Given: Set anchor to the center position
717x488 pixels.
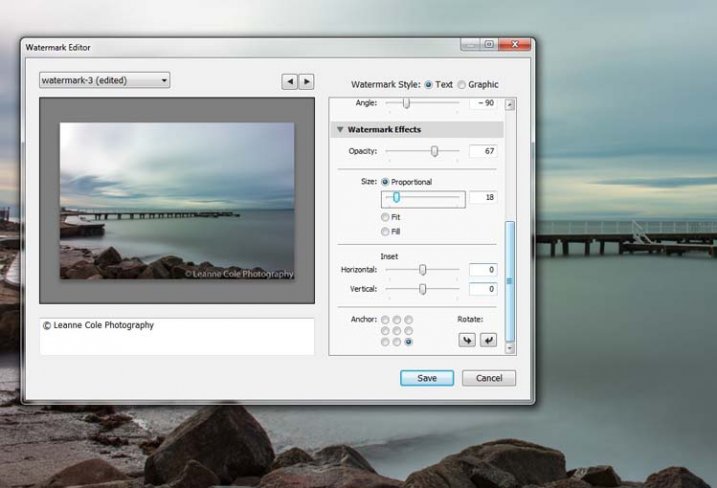Looking at the screenshot, I should click(397, 331).
